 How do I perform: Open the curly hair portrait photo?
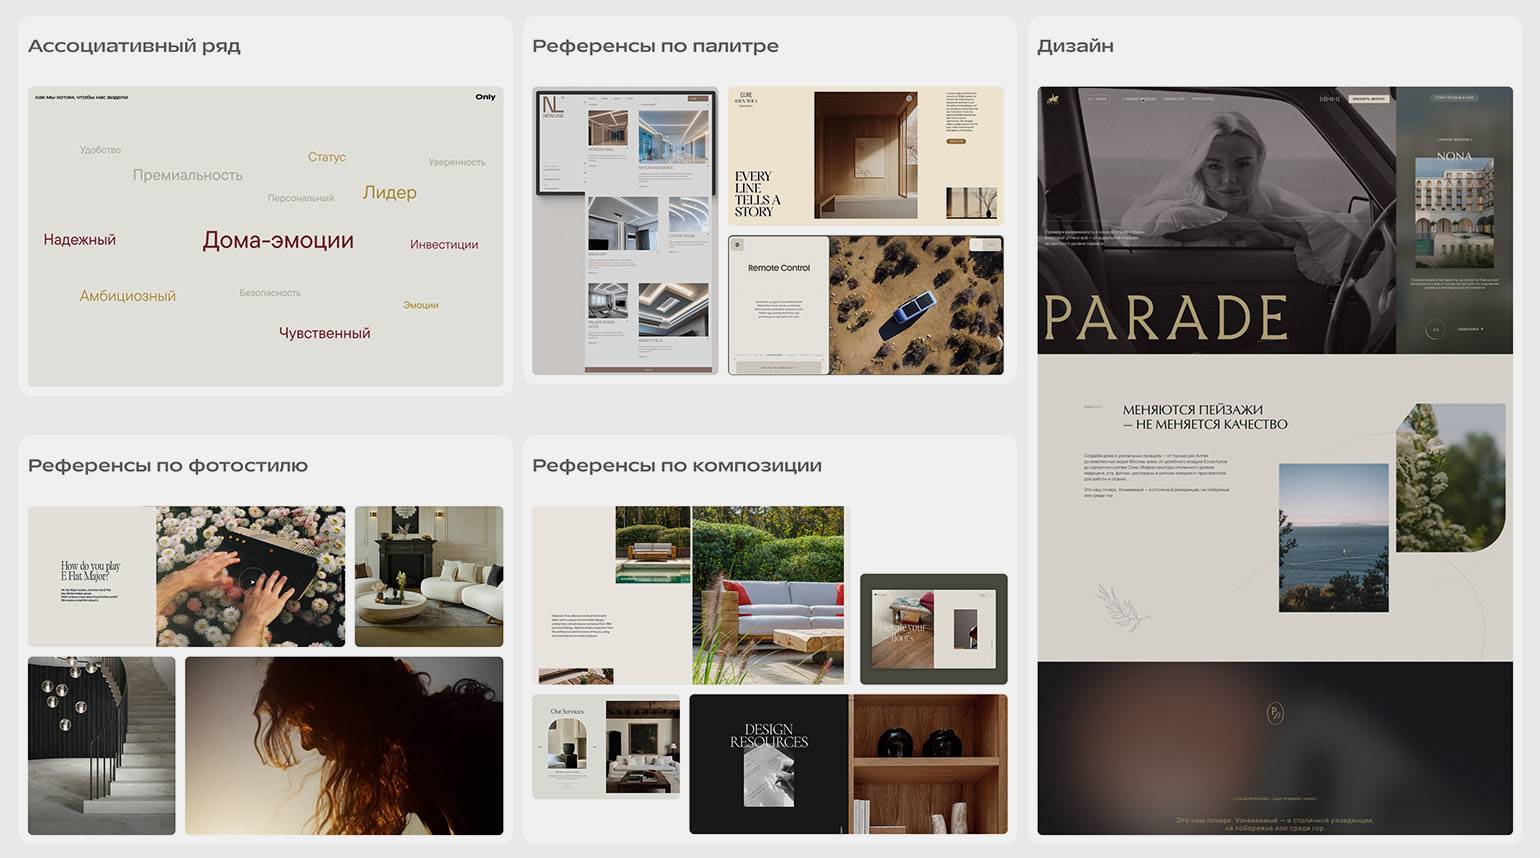[344, 746]
